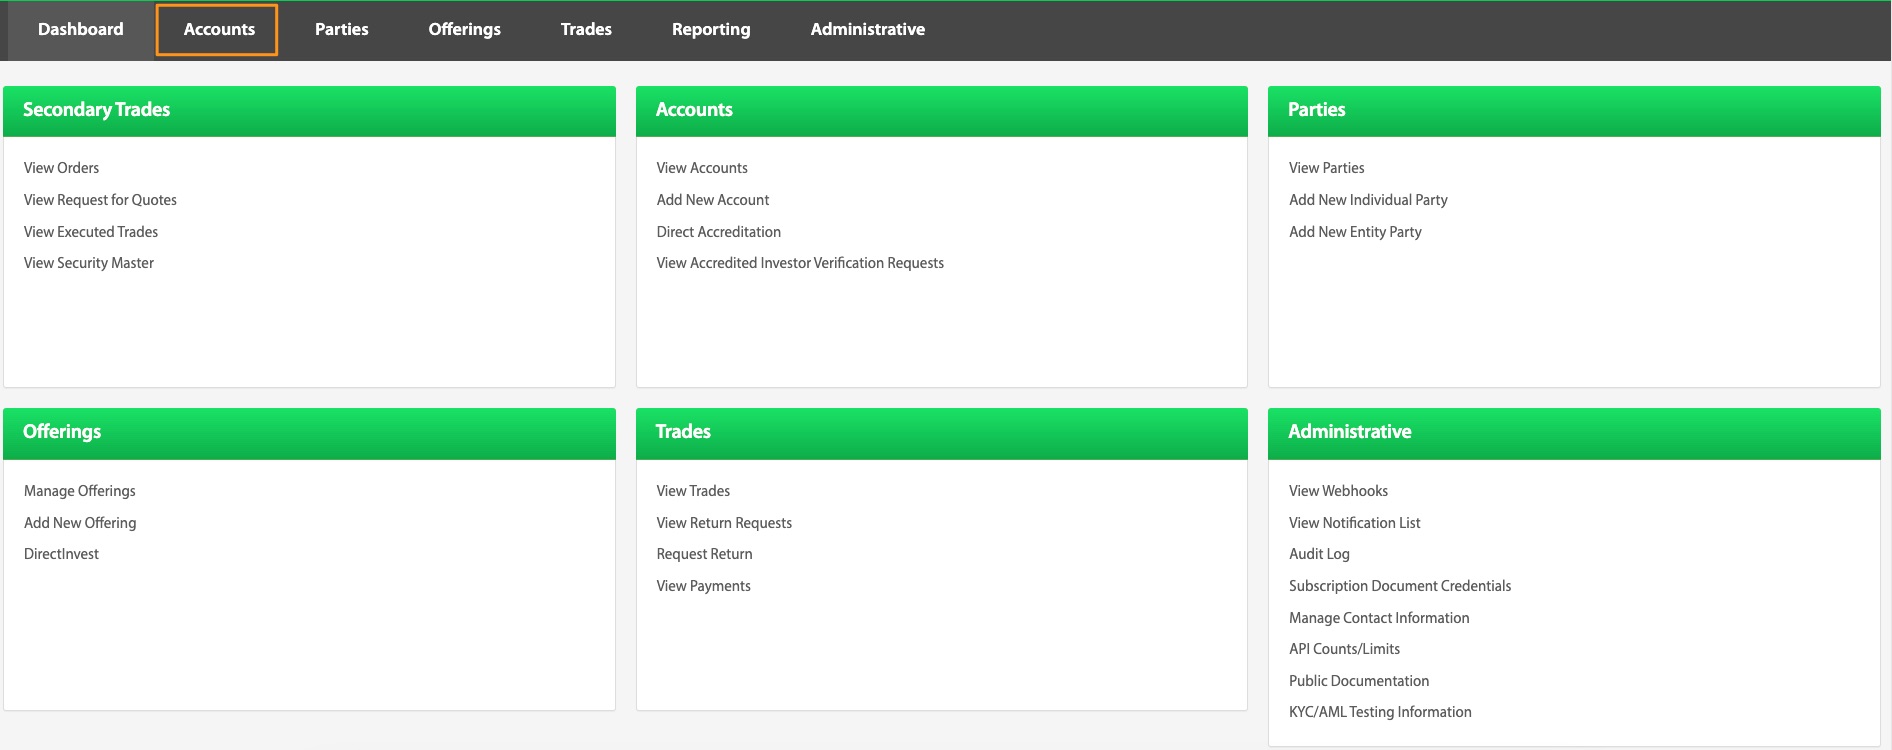Select the Request Return link
Image resolution: width=1892 pixels, height=750 pixels.
pyautogui.click(x=705, y=554)
